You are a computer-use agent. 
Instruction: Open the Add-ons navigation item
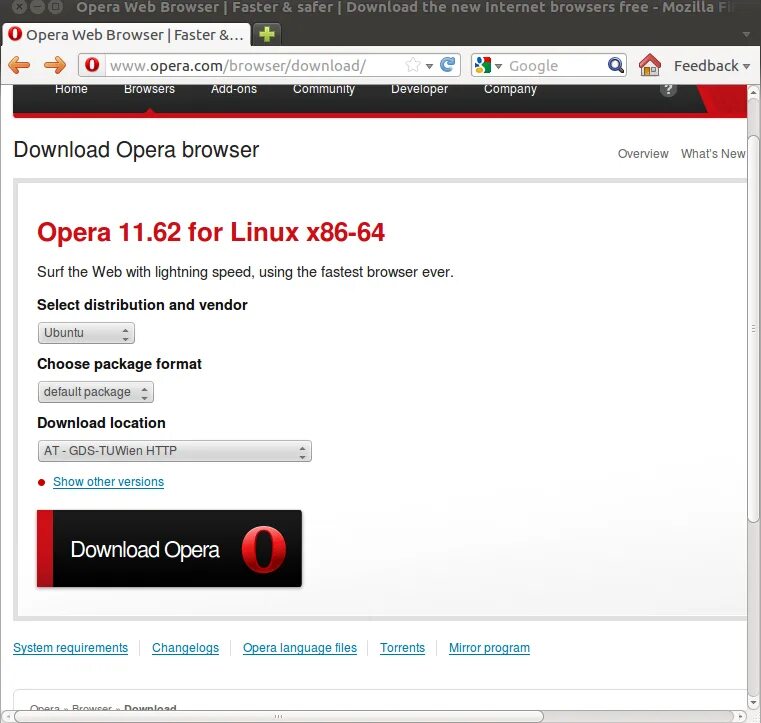click(233, 89)
